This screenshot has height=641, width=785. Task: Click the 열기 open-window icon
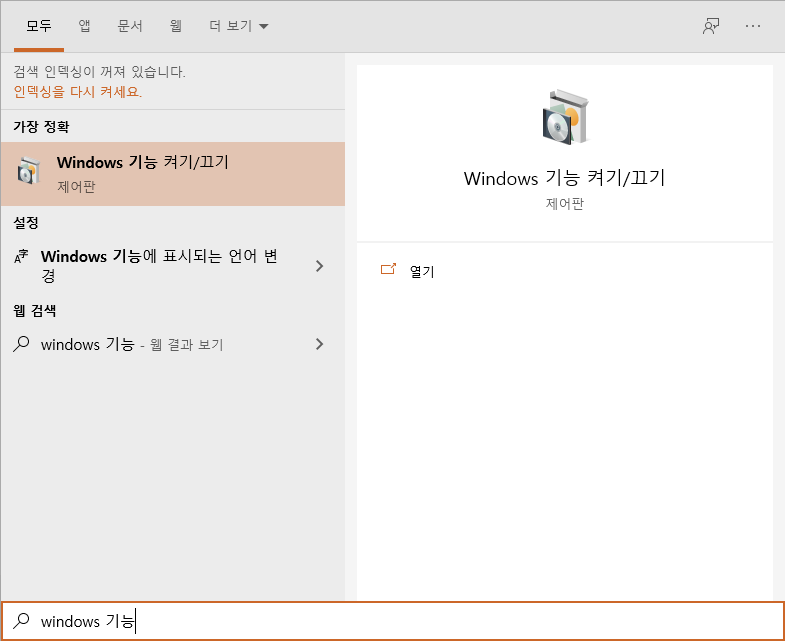(x=388, y=269)
